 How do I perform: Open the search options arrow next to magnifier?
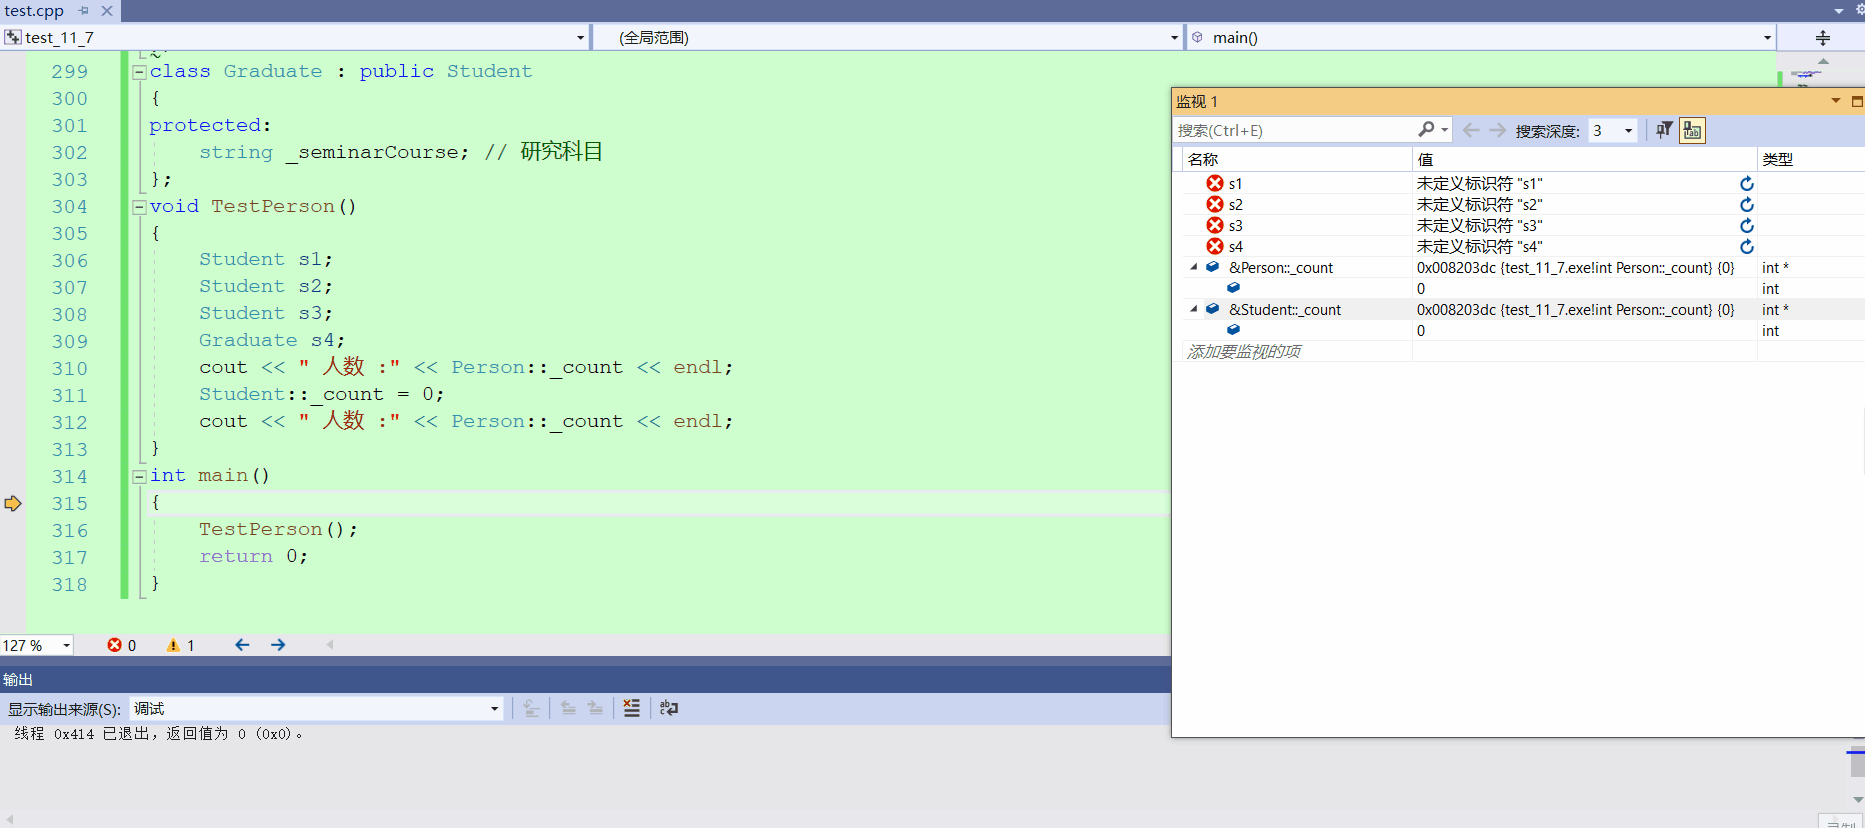[1445, 130]
